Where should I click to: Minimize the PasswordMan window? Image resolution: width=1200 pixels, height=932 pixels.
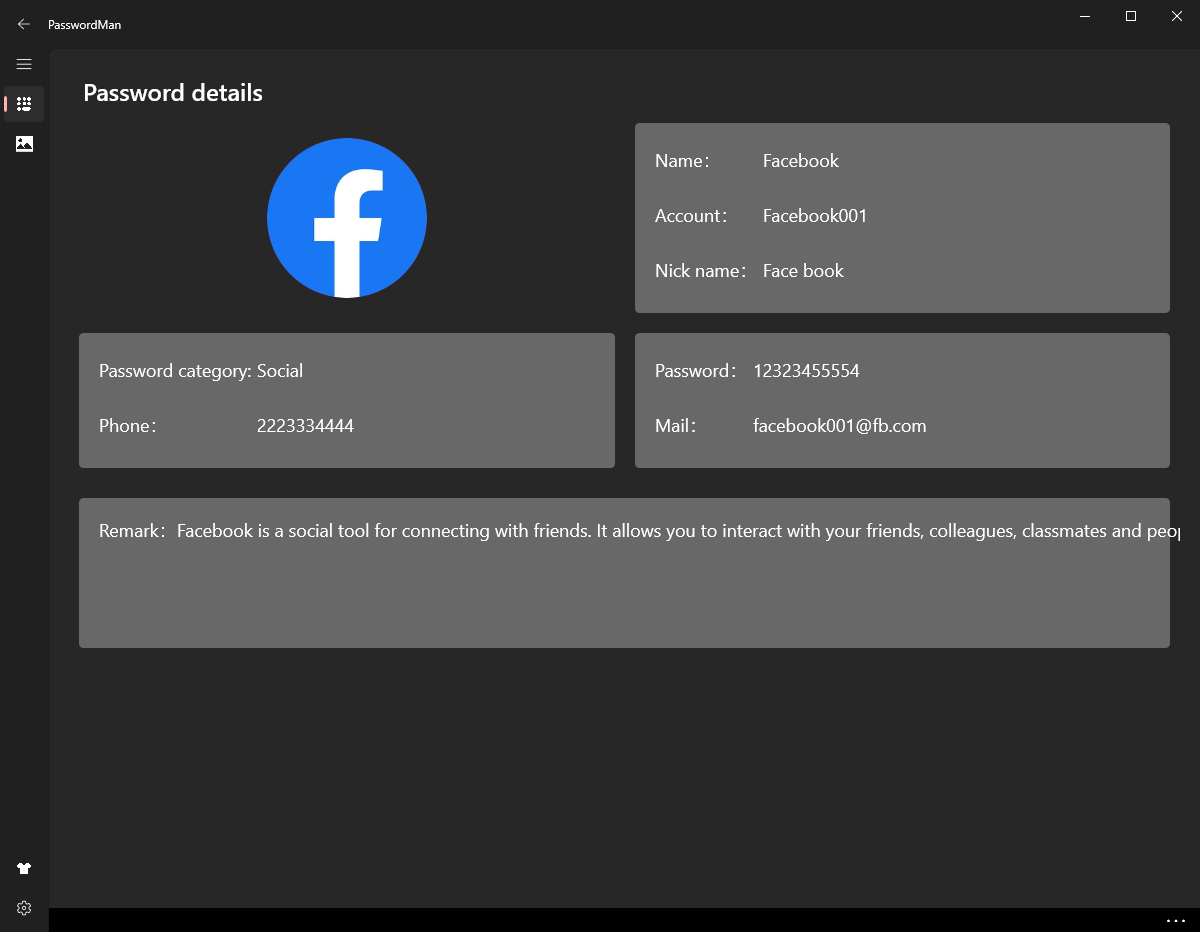(x=1085, y=16)
